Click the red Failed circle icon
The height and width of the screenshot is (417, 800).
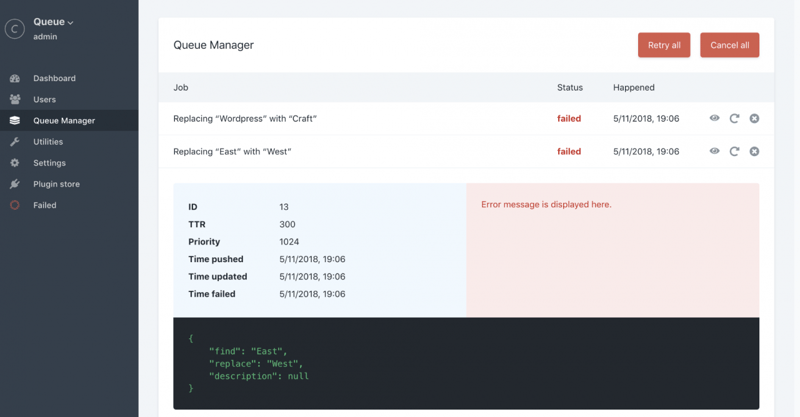[15, 205]
